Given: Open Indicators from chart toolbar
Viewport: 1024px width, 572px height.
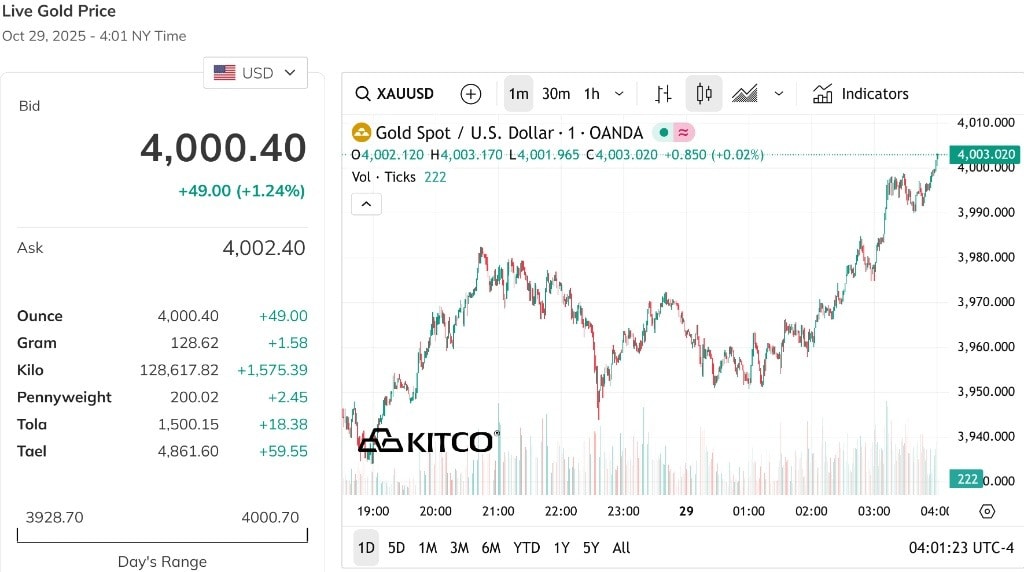Looking at the screenshot, I should coord(861,94).
